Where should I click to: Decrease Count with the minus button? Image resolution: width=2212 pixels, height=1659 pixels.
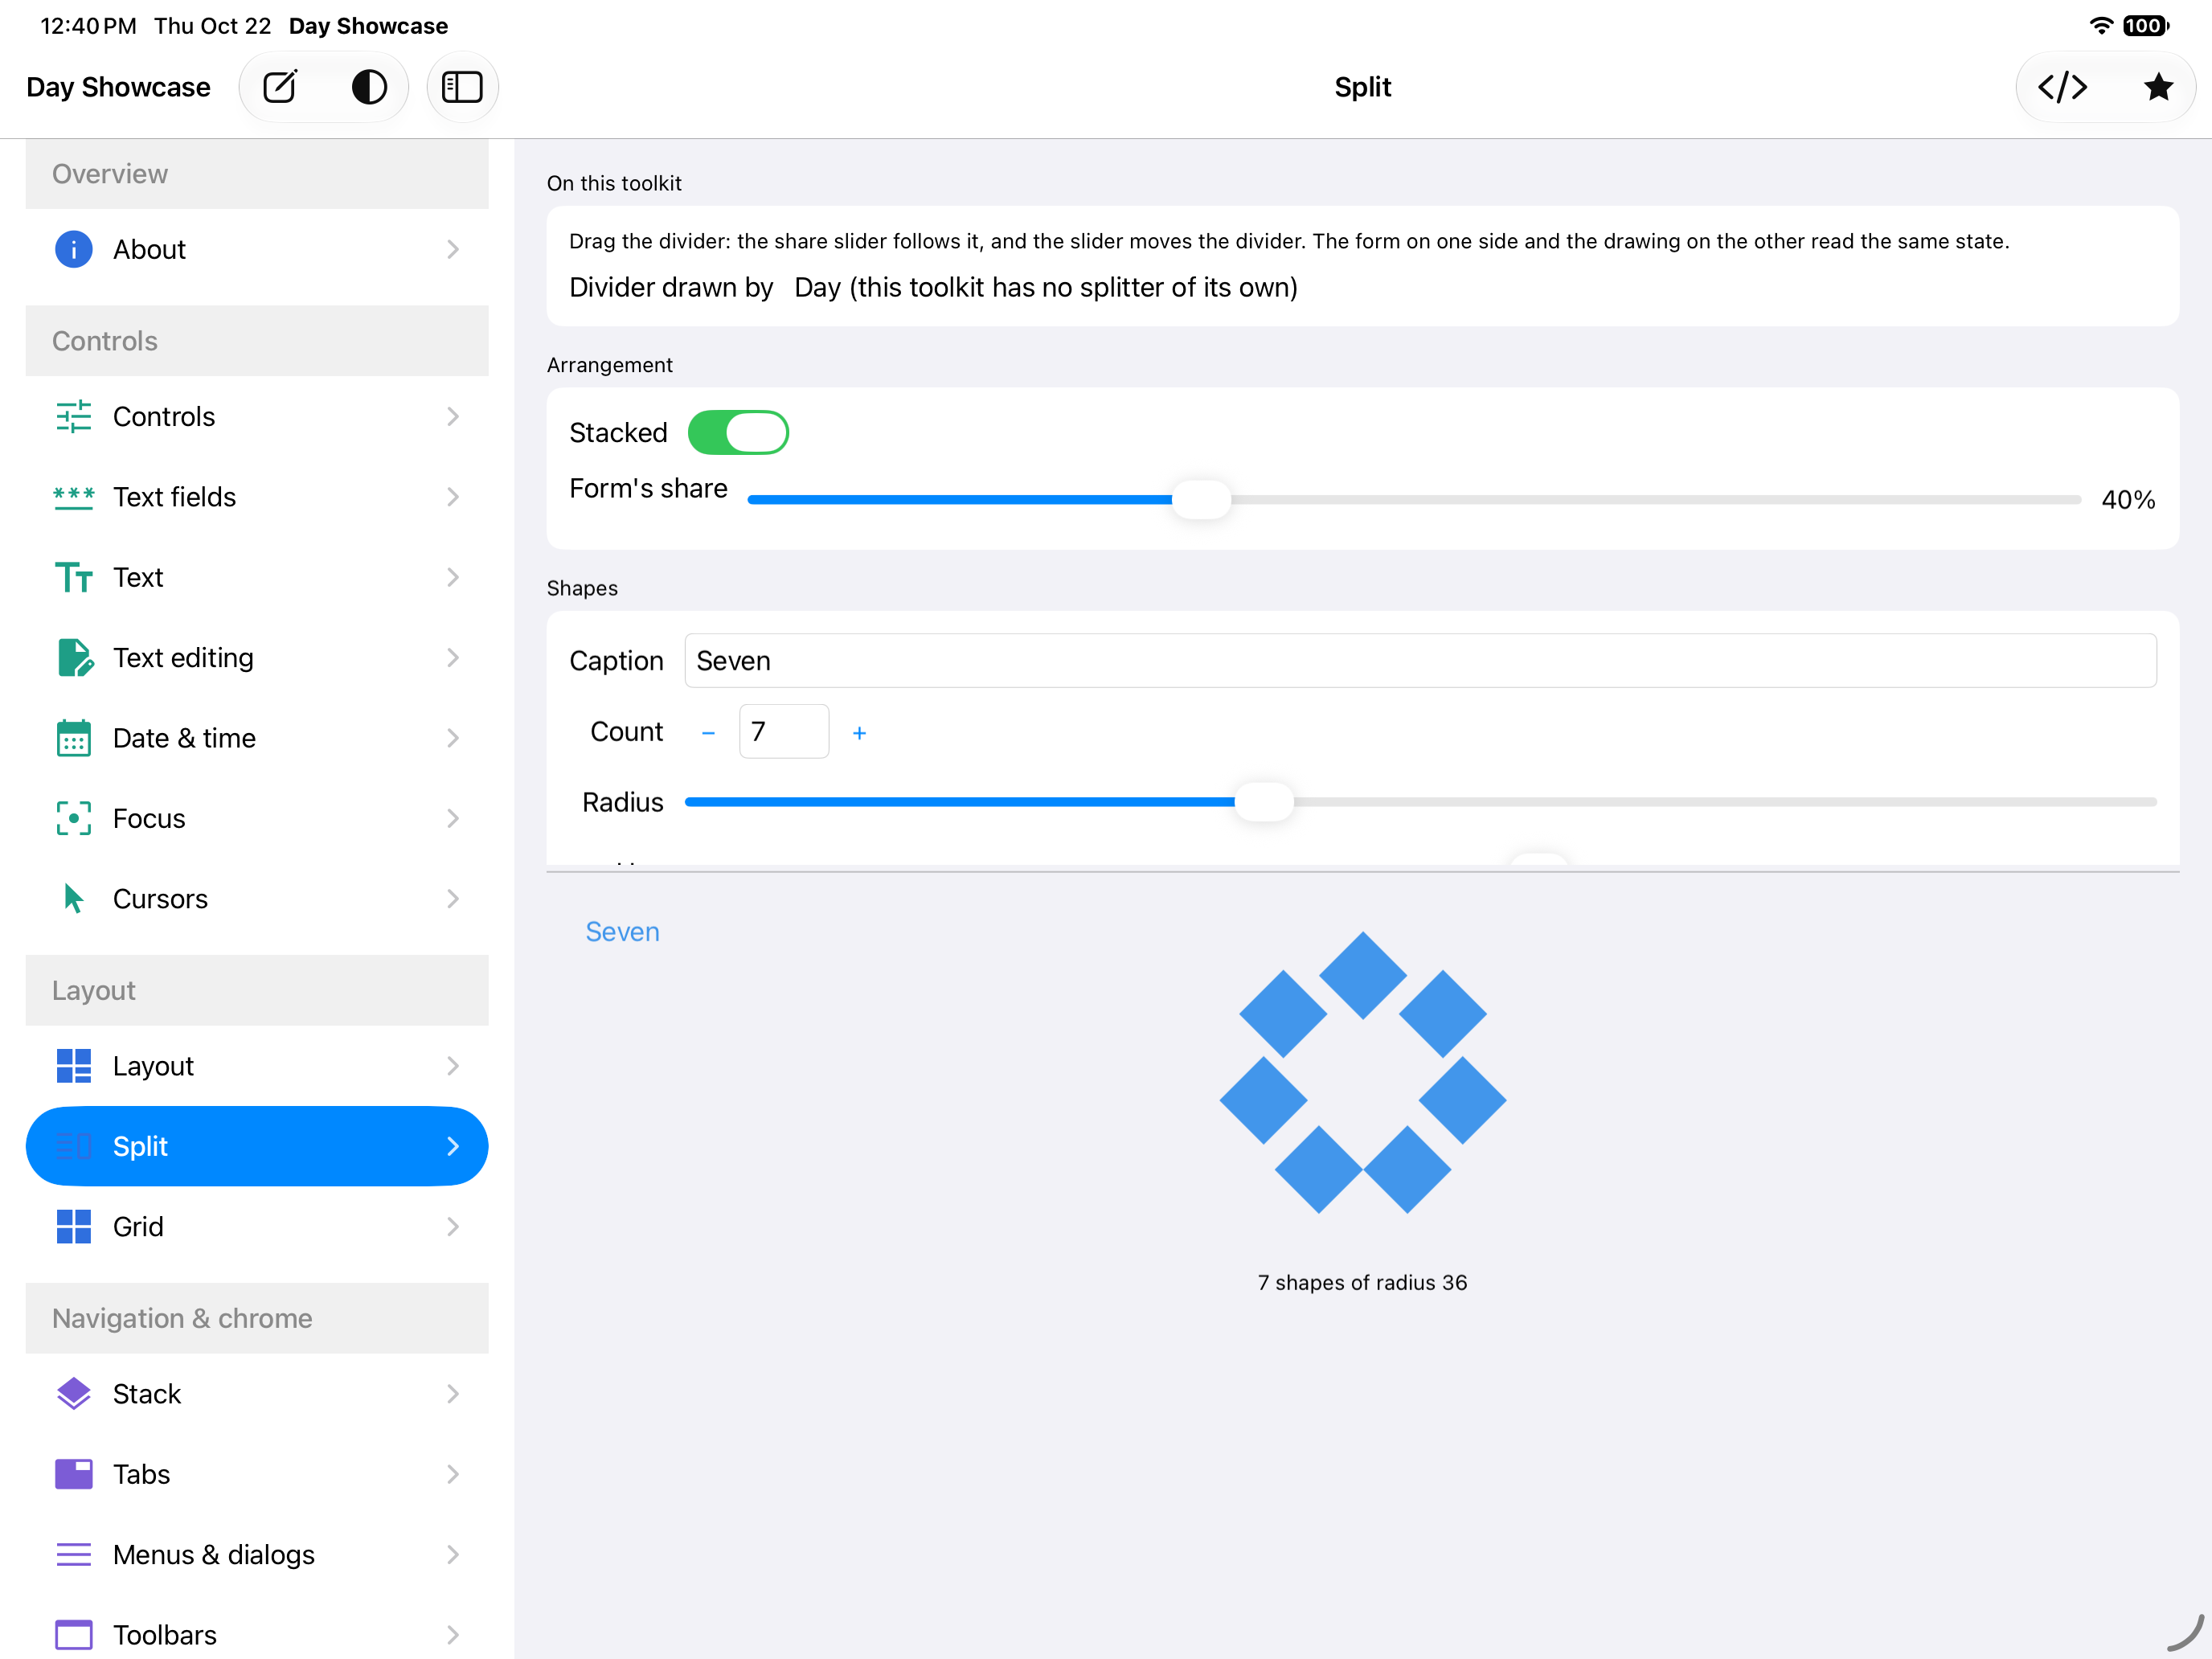click(708, 733)
